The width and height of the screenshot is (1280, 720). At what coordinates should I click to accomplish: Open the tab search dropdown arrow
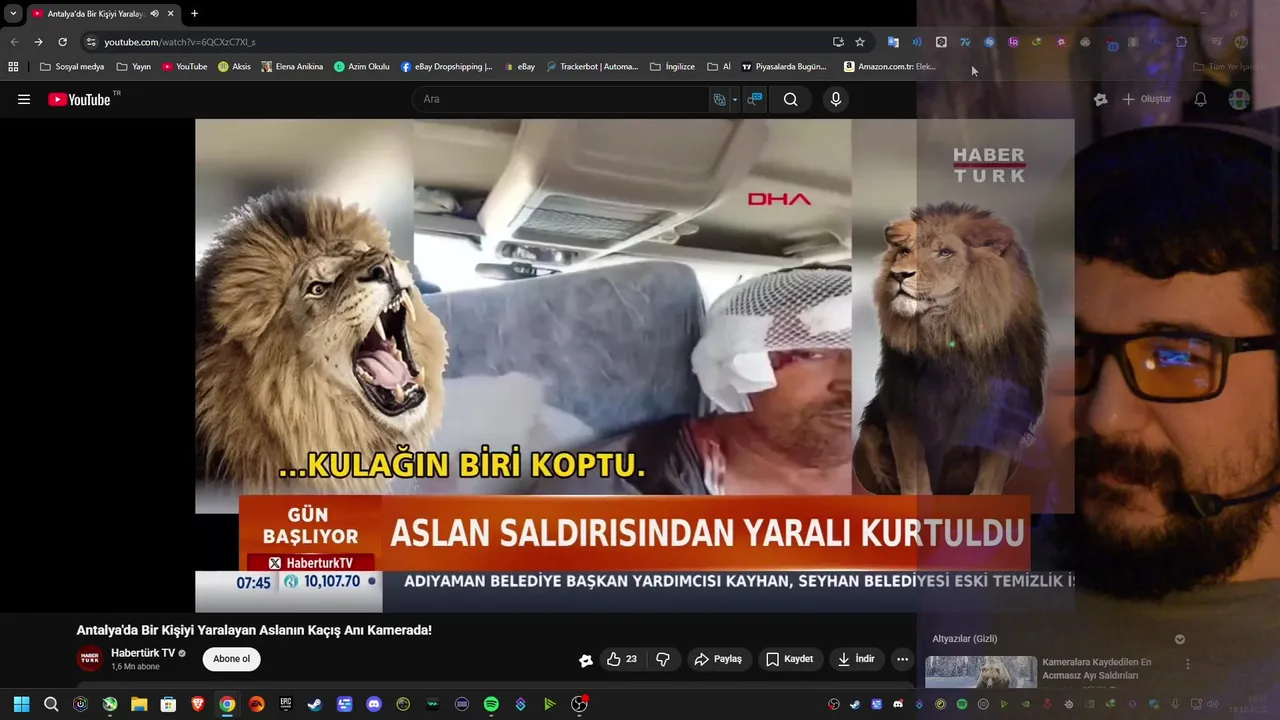coord(13,13)
